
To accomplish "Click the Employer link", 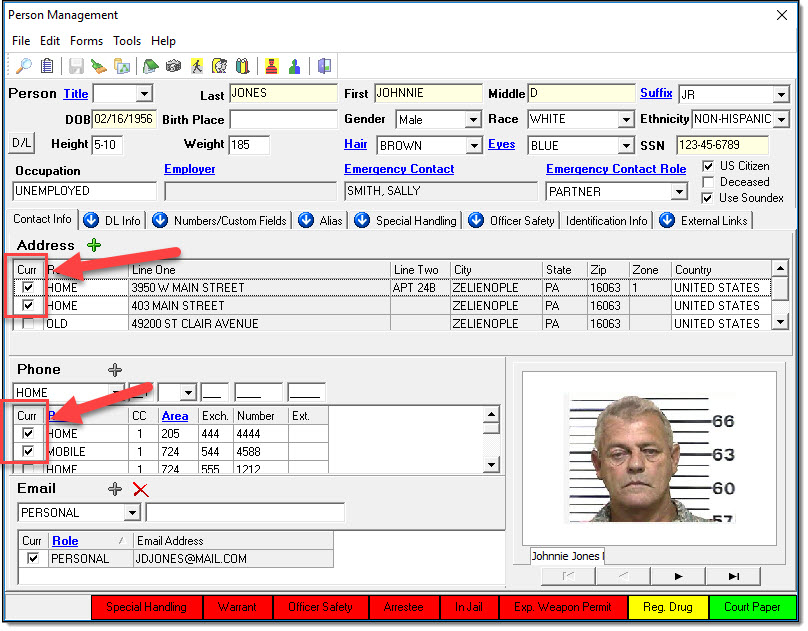I will [x=190, y=170].
